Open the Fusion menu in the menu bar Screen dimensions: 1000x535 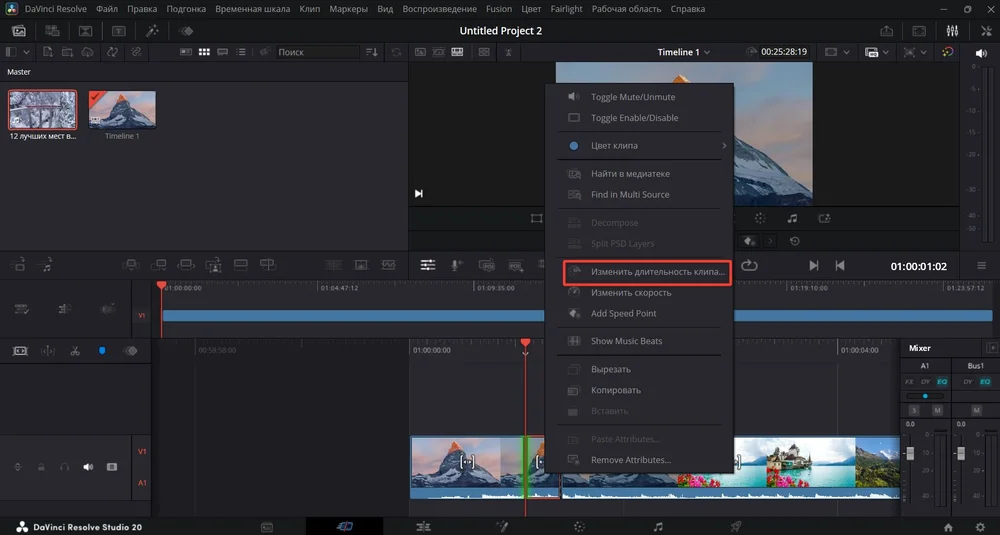499,9
